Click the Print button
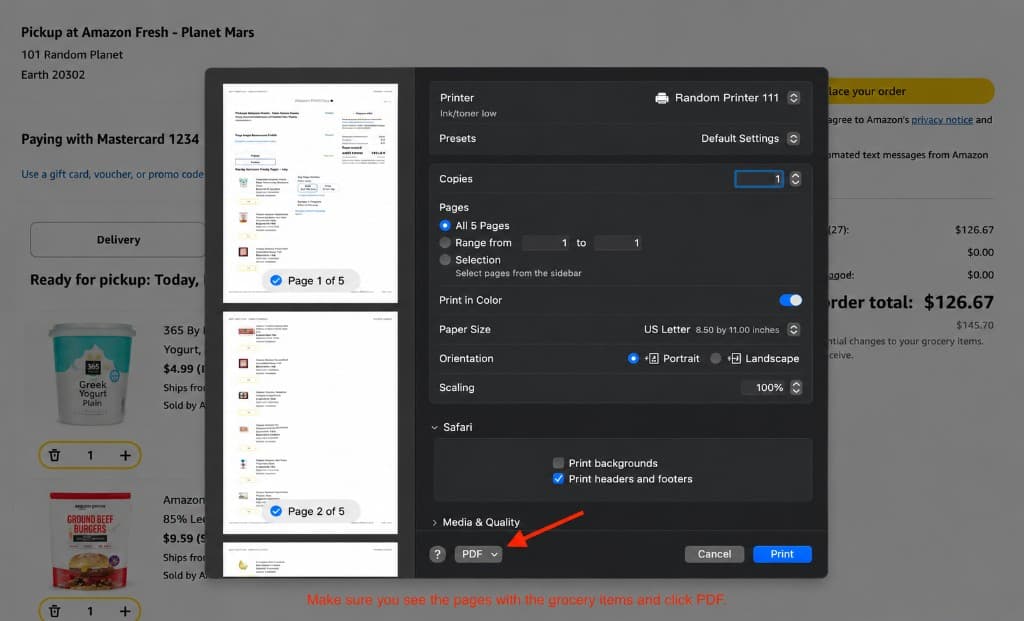 click(x=782, y=554)
